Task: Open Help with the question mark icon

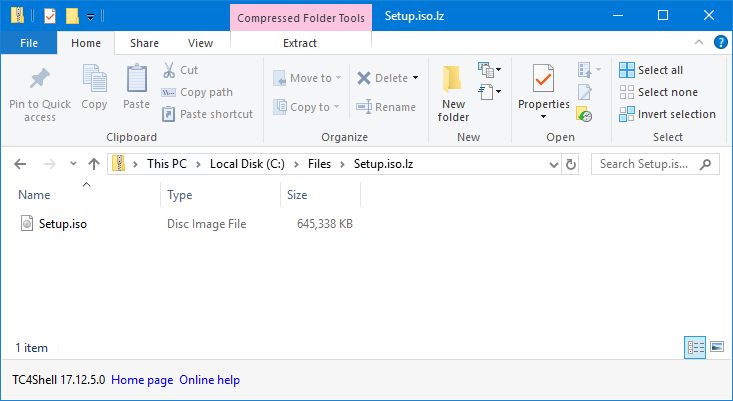Action: [x=720, y=43]
